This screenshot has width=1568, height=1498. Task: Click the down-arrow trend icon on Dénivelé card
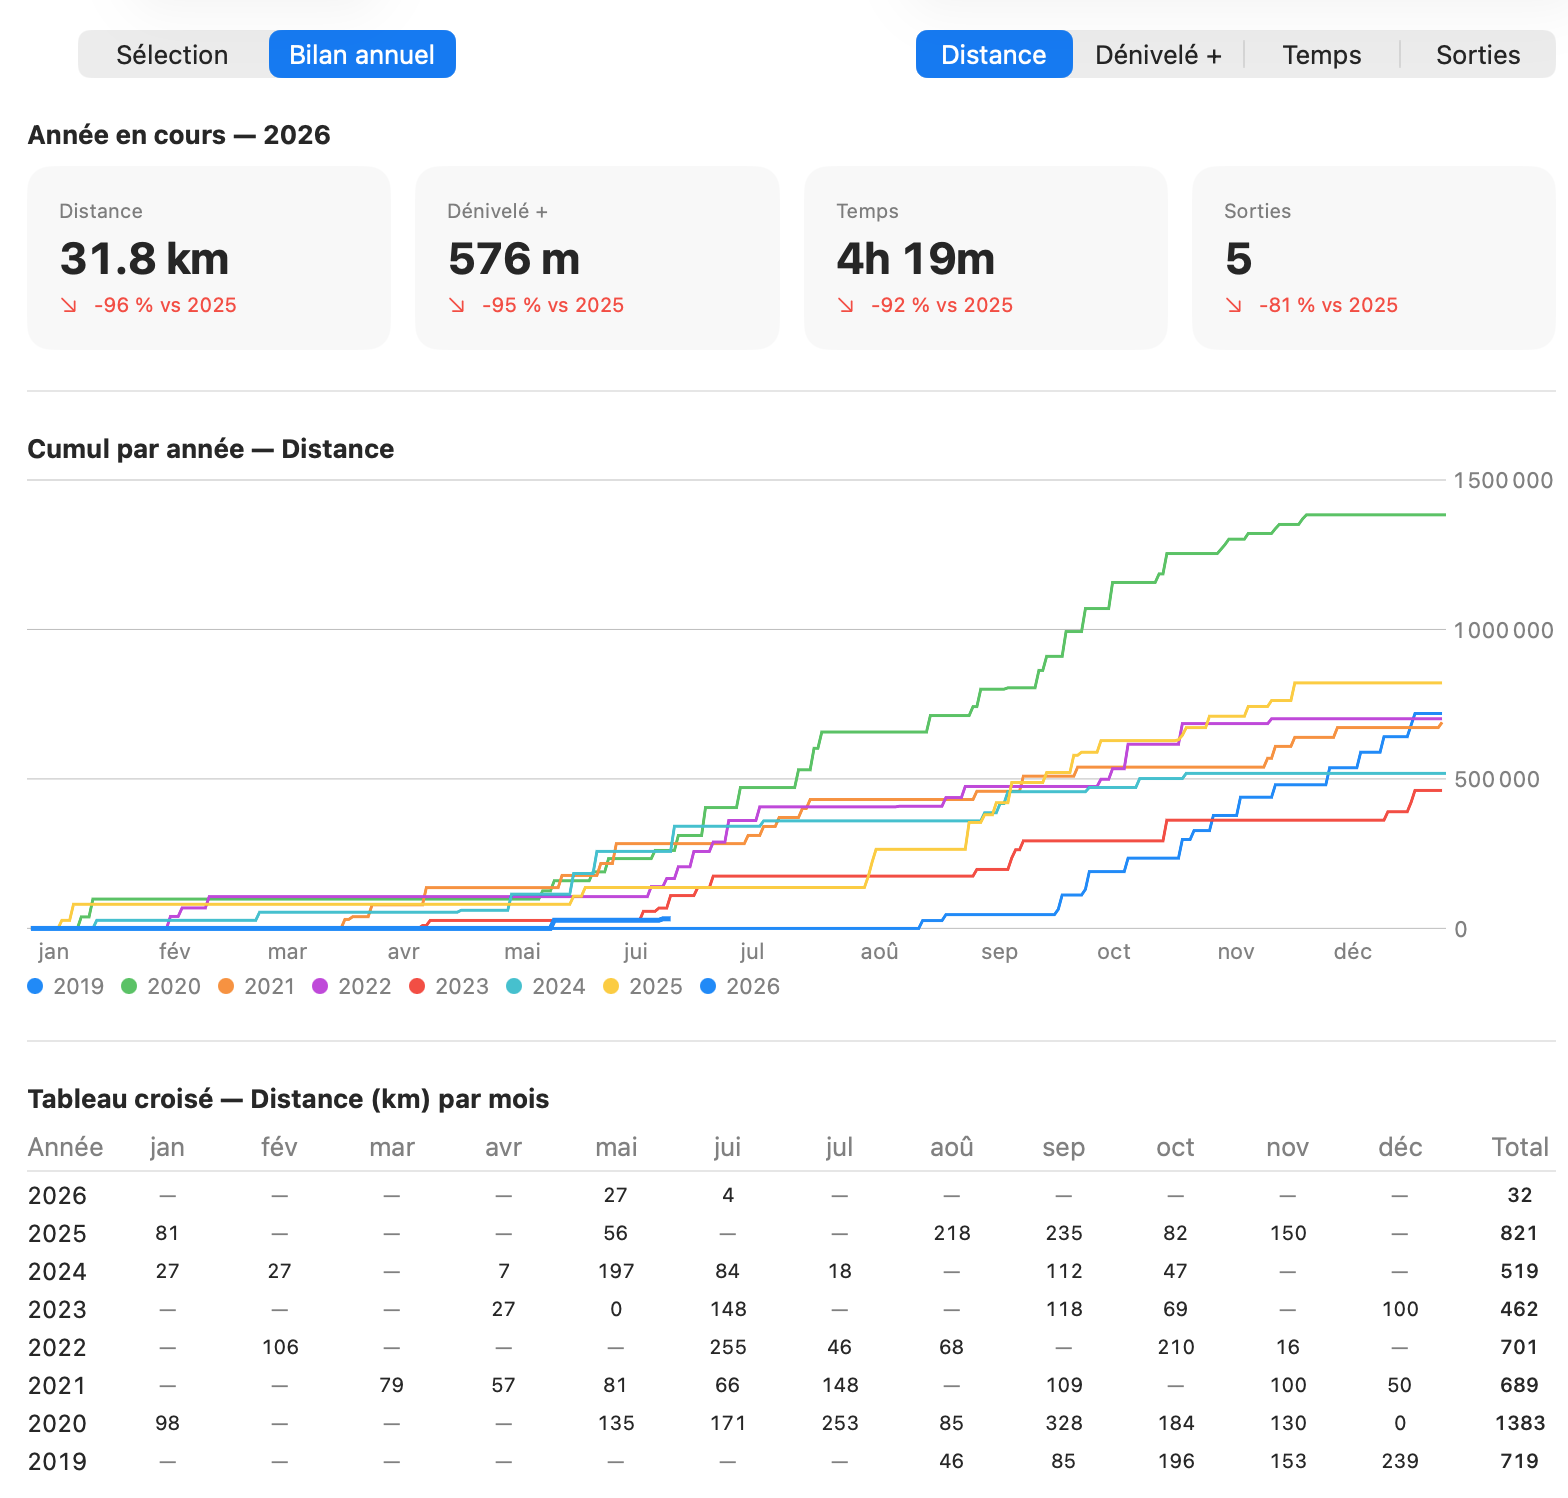457,305
